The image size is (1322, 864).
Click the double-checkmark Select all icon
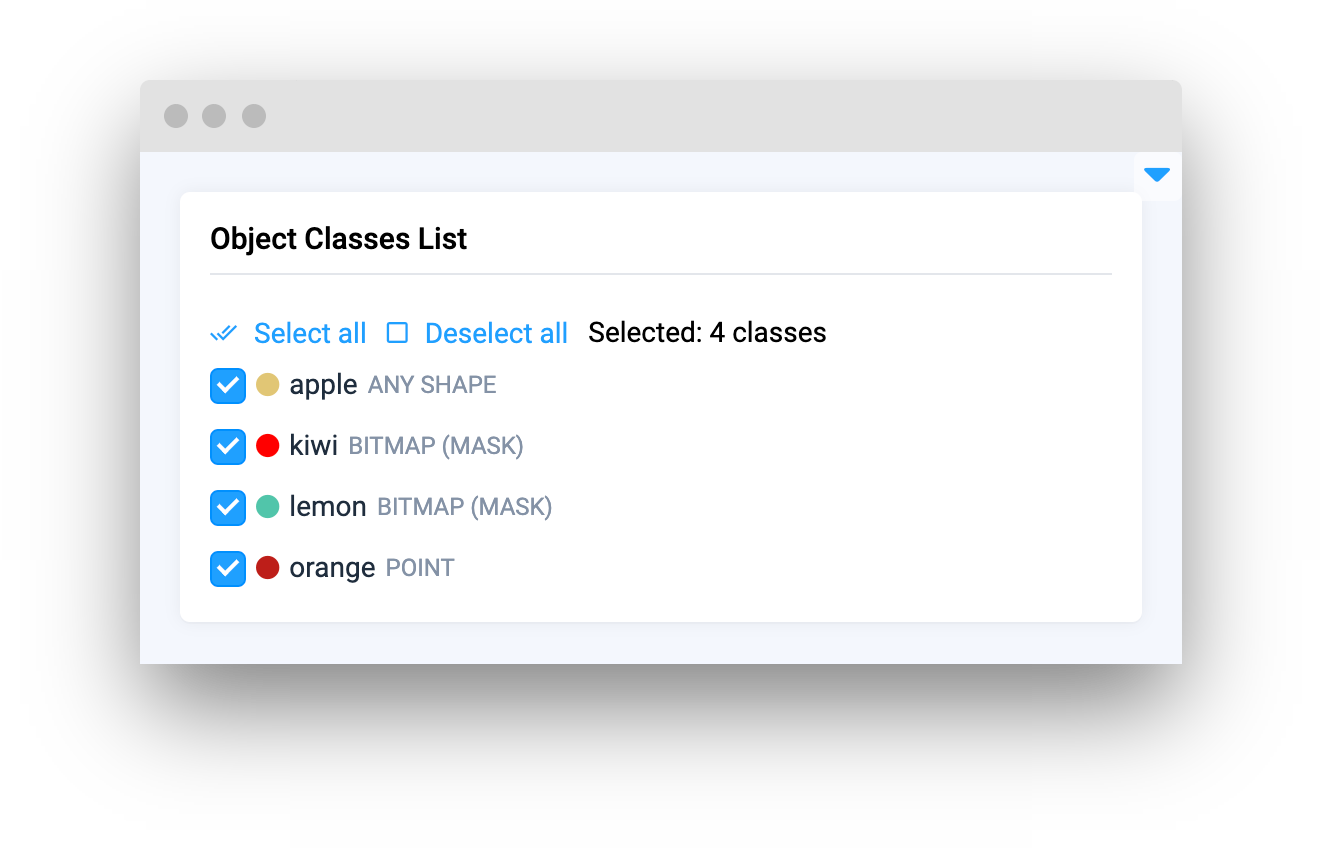[224, 333]
